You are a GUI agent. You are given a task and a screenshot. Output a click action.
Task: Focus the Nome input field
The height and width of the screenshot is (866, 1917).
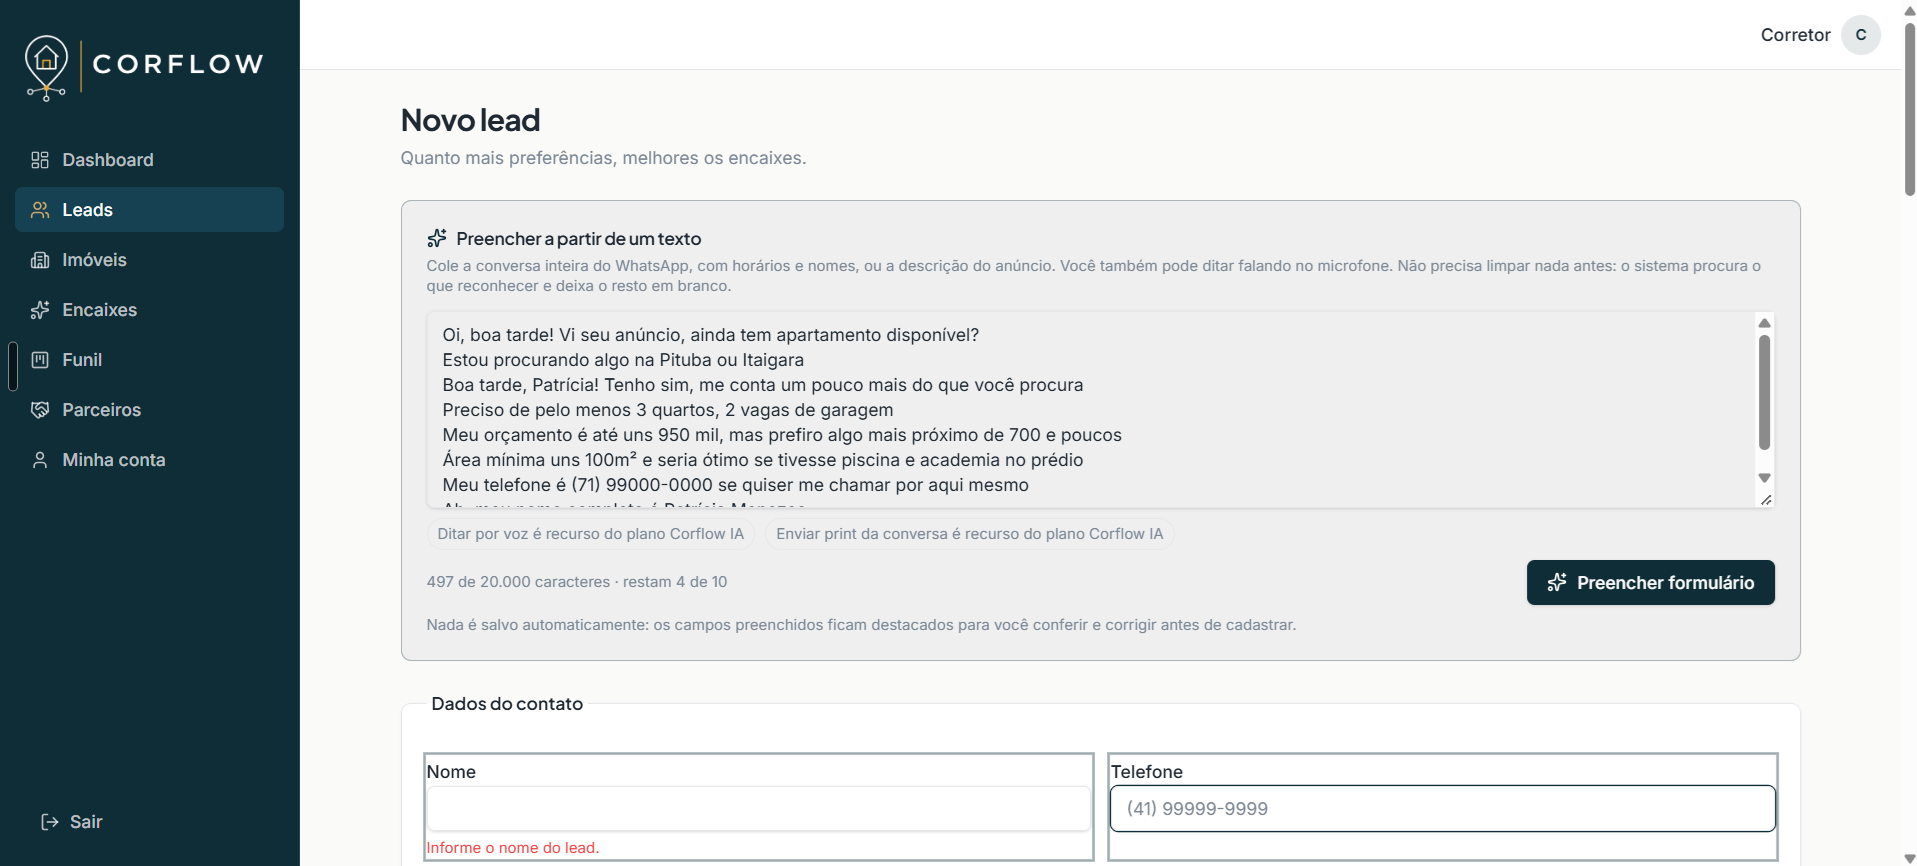tap(758, 809)
